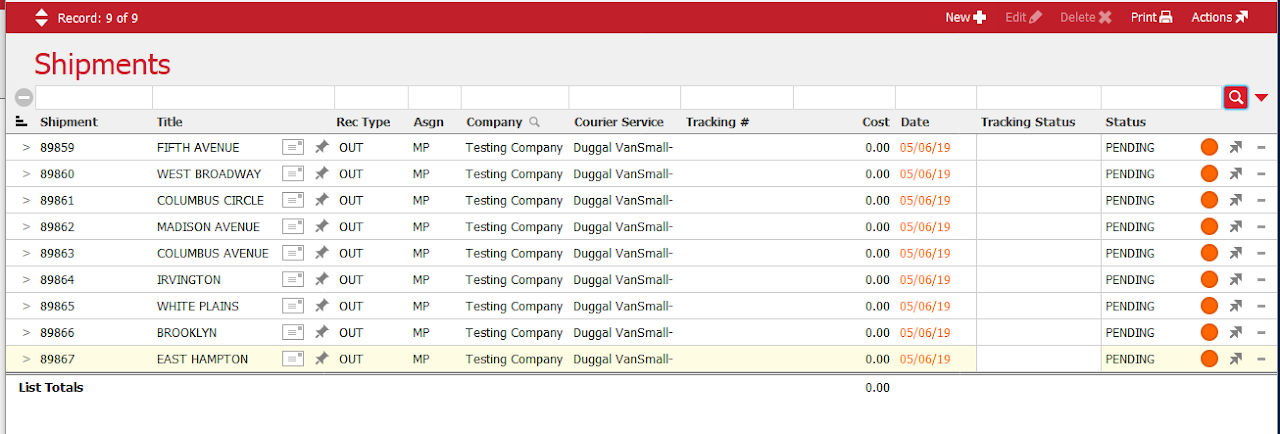
Task: Open the list sort icon beside the Shipment header
Action: coord(22,122)
